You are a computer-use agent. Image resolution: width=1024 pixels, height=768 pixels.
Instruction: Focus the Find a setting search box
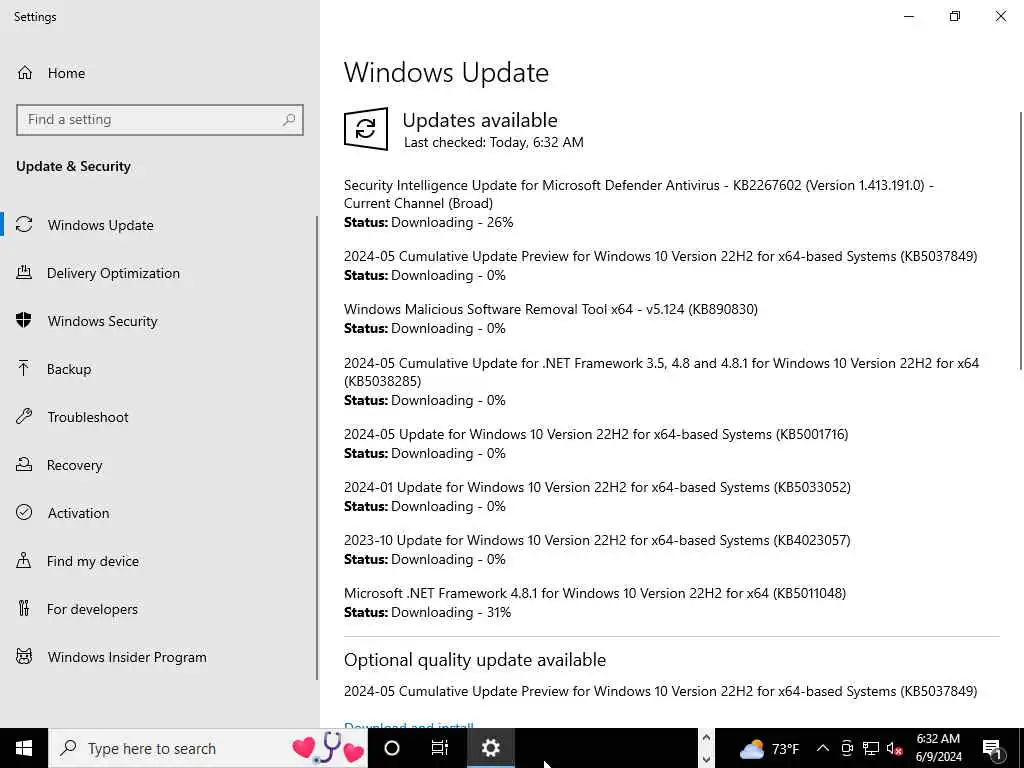coord(160,120)
